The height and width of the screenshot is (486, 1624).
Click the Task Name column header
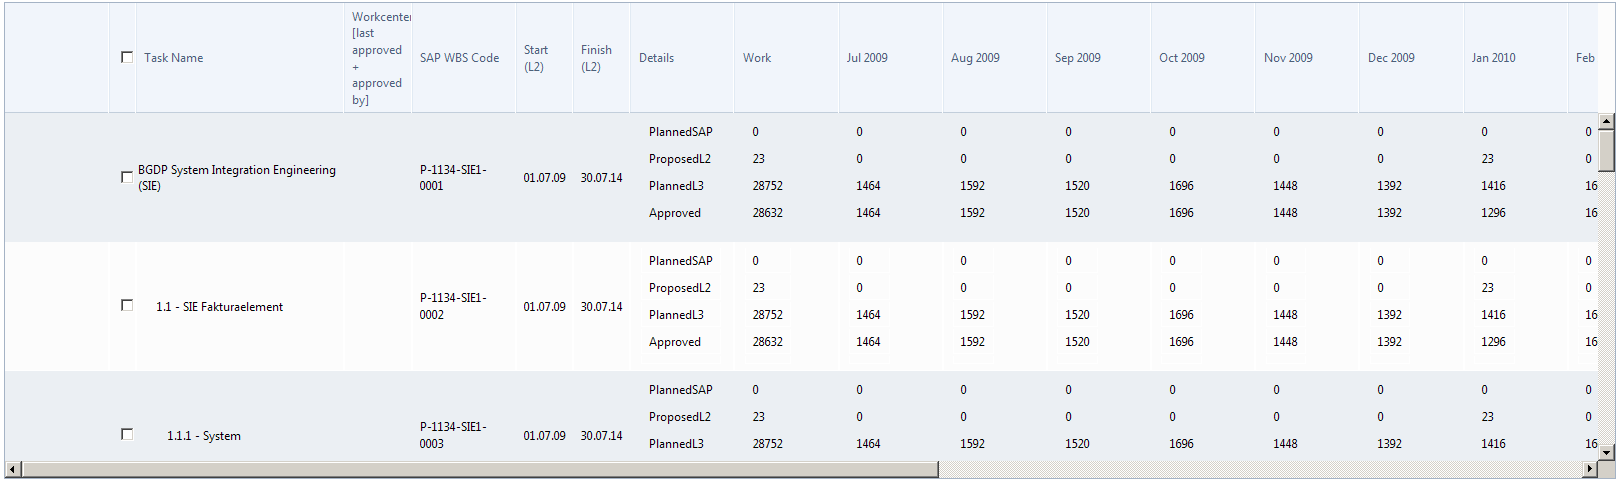click(x=174, y=58)
